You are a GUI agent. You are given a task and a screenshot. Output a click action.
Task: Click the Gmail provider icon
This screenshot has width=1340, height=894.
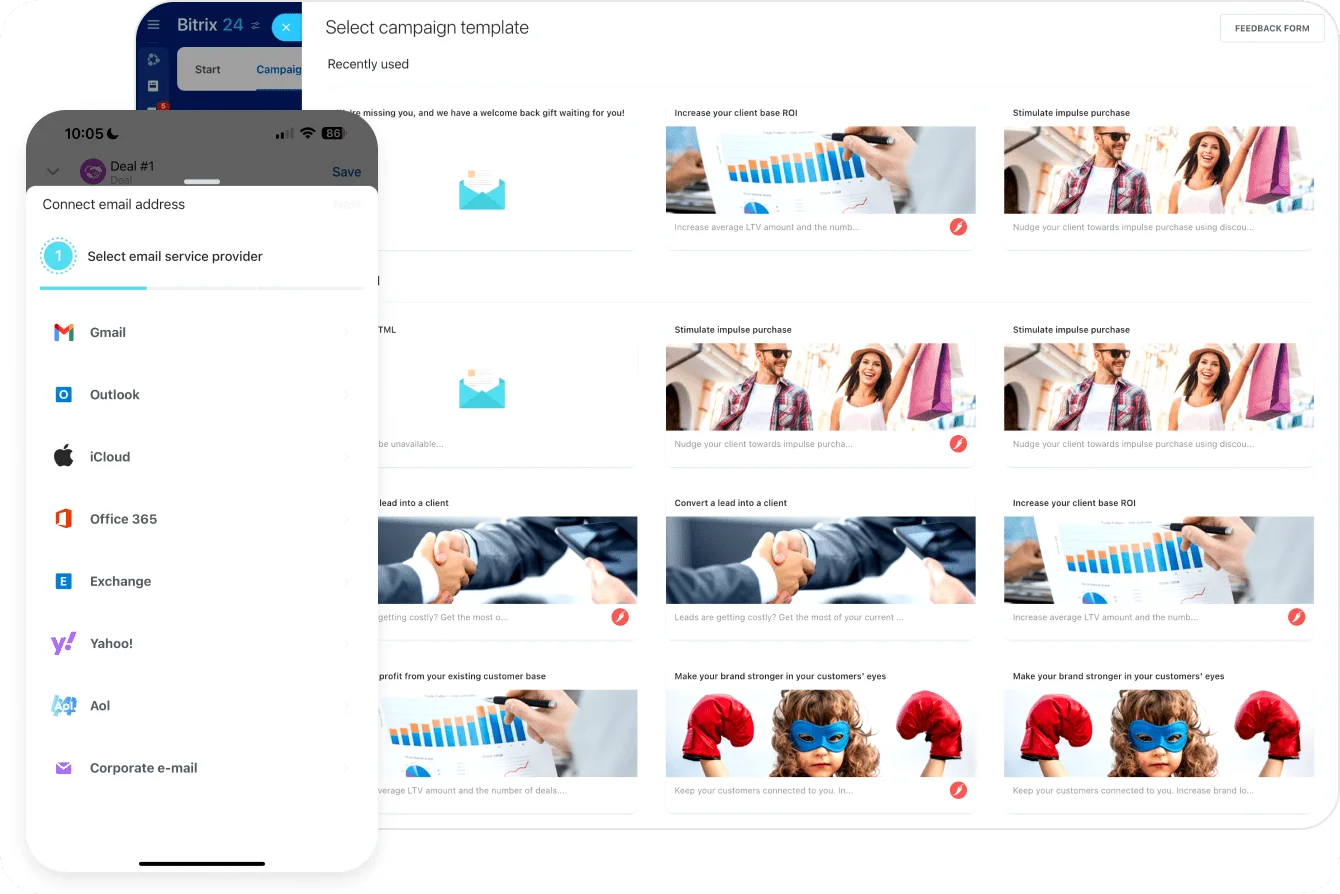coord(64,333)
